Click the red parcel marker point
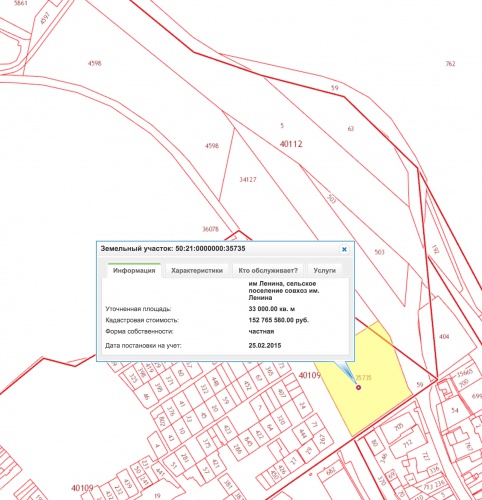 coord(358,387)
